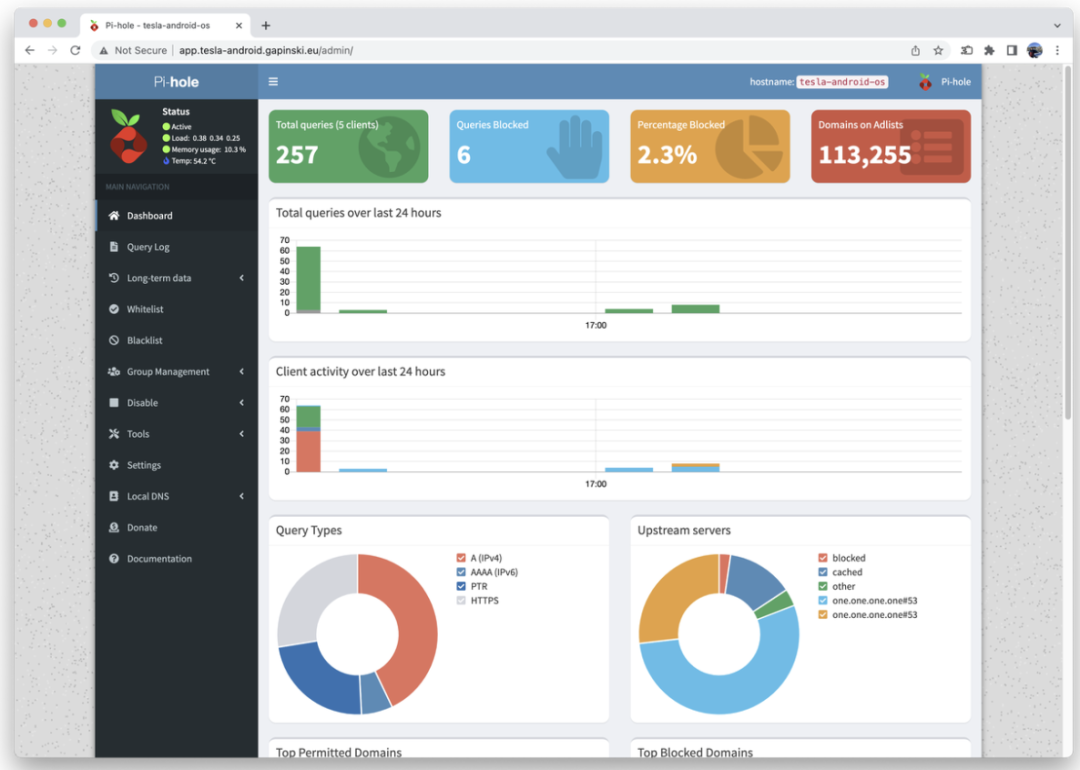
Task: Click the tesla-android-os hostname label
Action: point(842,82)
